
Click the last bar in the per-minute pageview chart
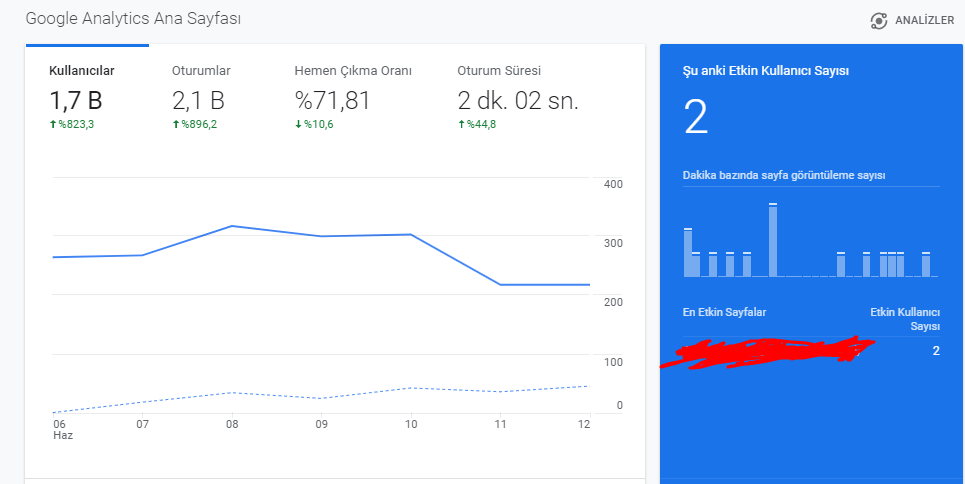[926, 265]
